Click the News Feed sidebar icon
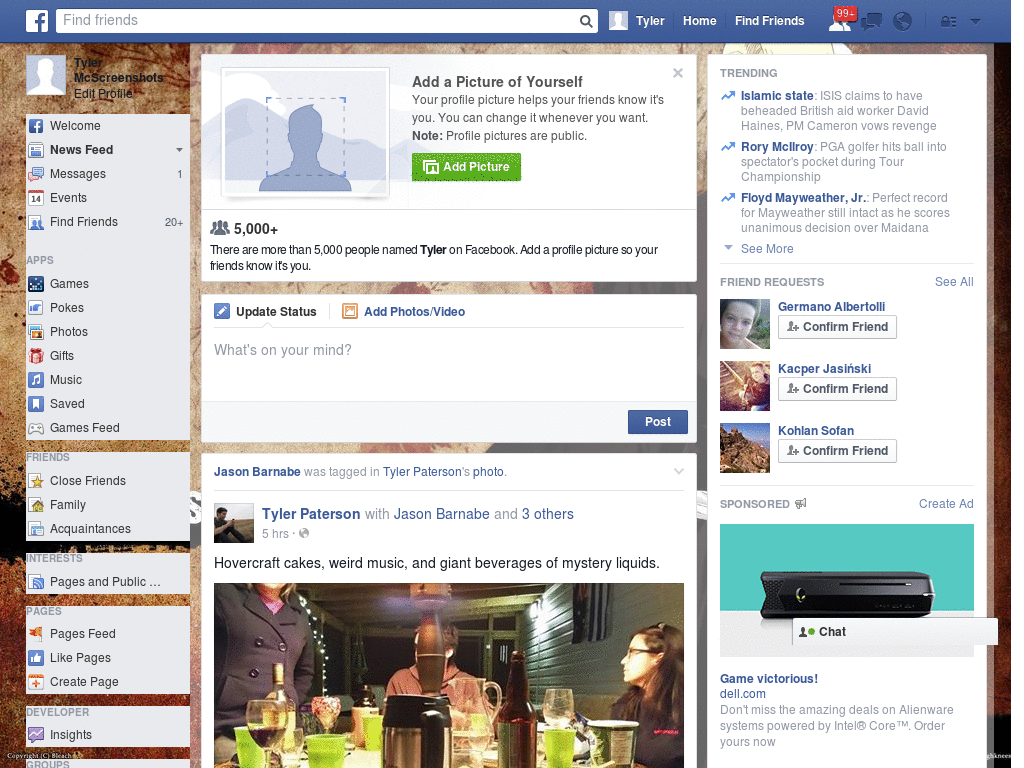 click(x=36, y=150)
